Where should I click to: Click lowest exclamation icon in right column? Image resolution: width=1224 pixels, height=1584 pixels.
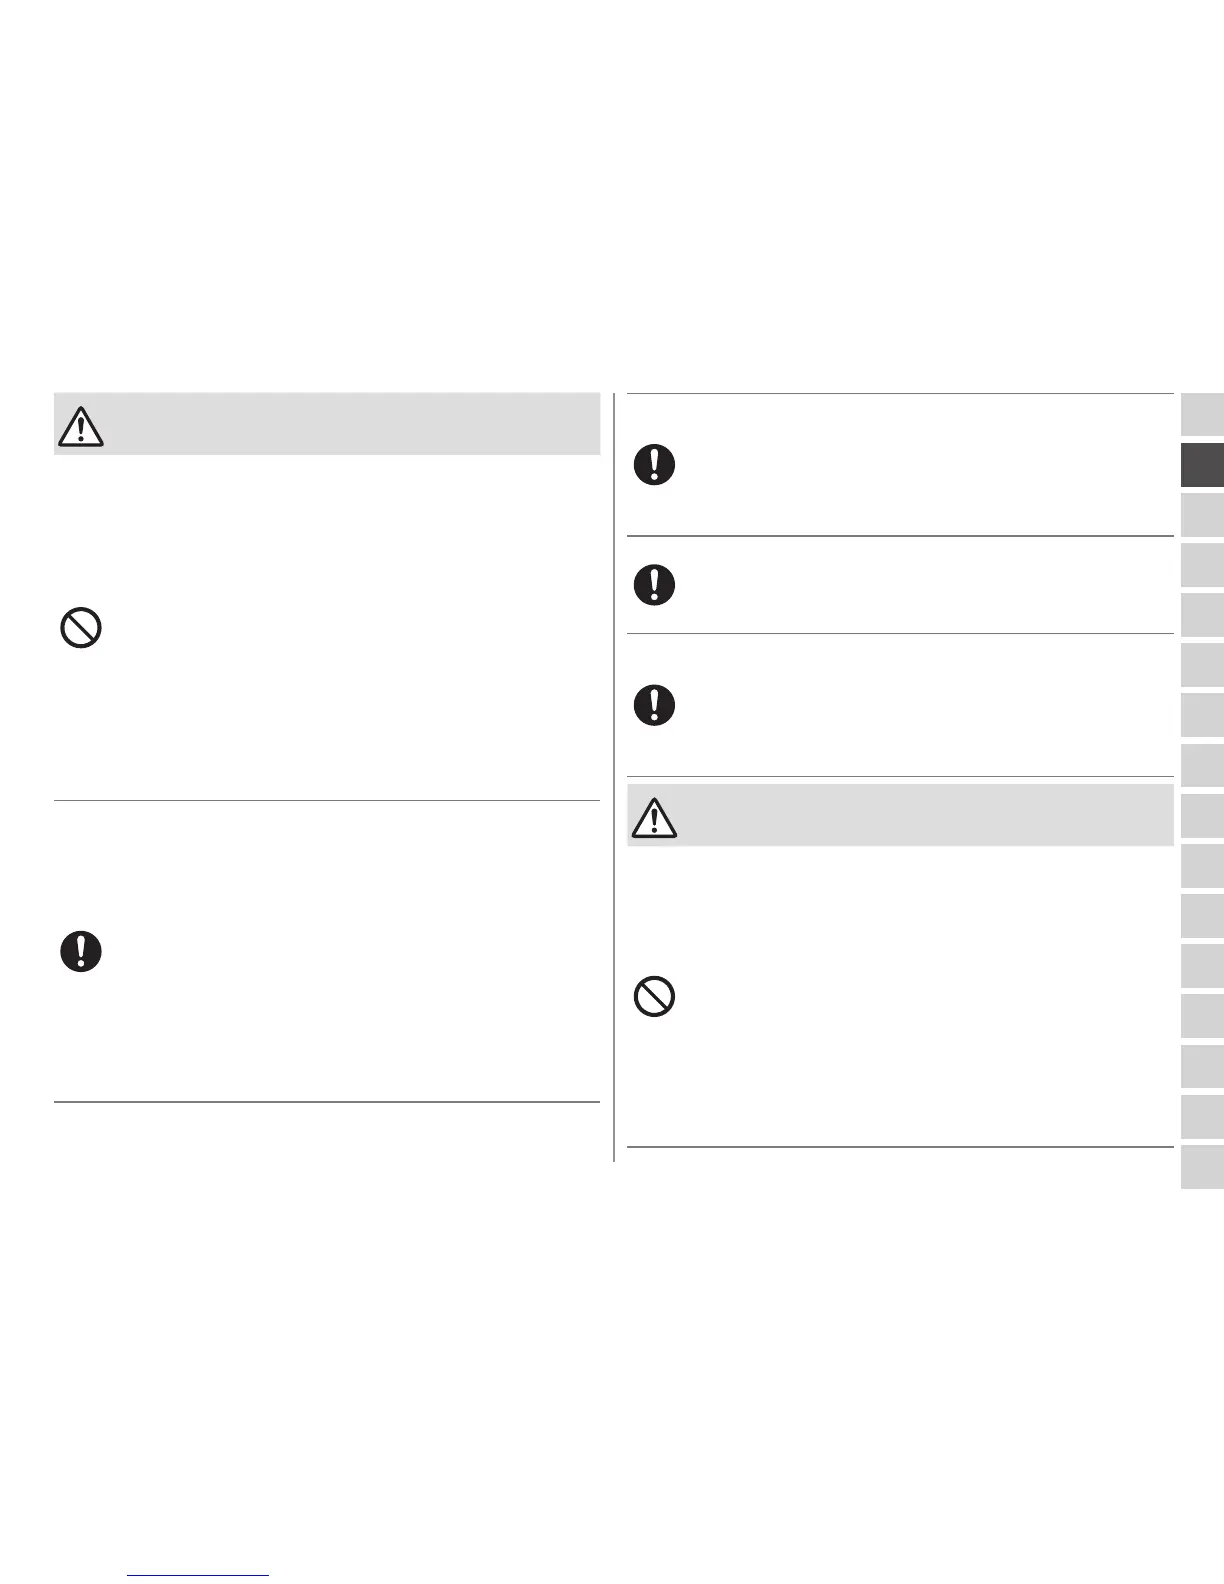point(654,705)
